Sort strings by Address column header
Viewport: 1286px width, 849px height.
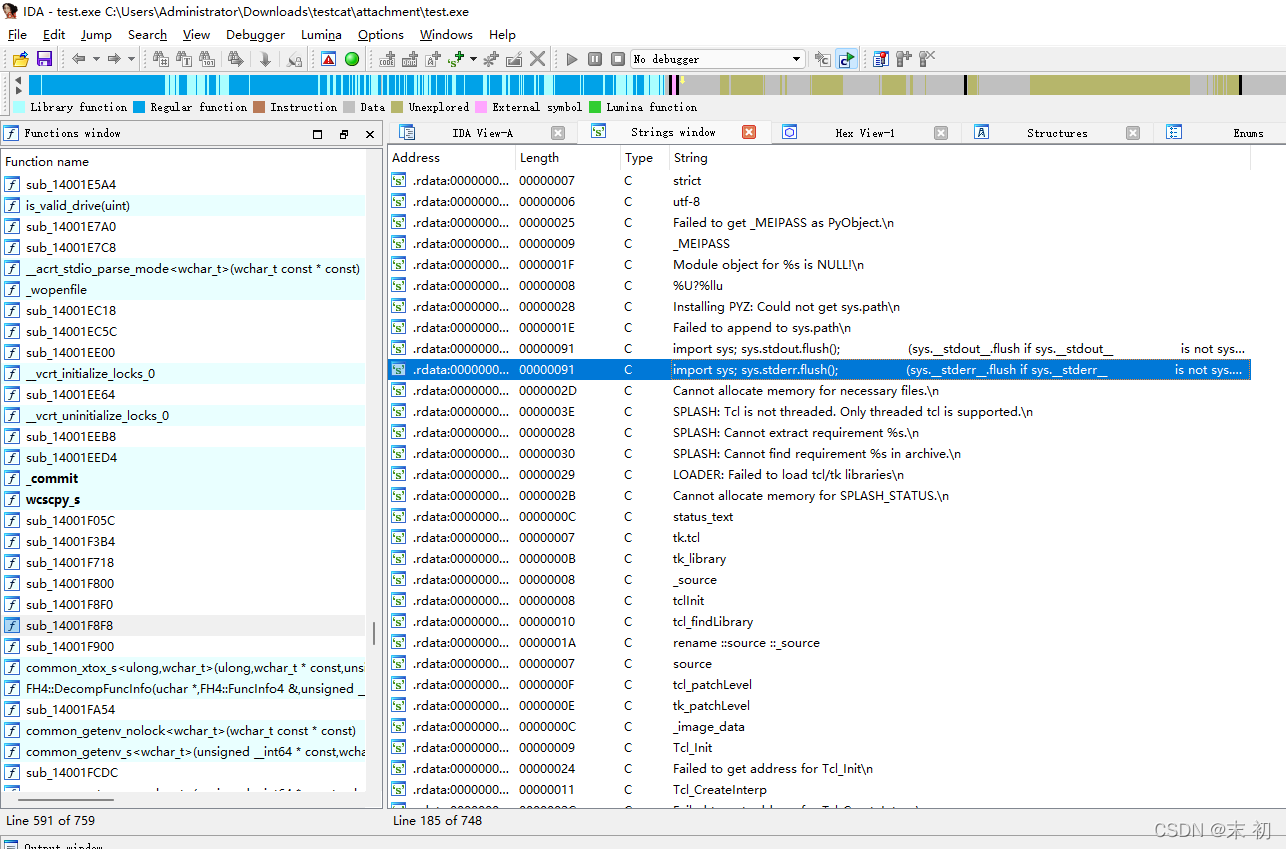451,158
